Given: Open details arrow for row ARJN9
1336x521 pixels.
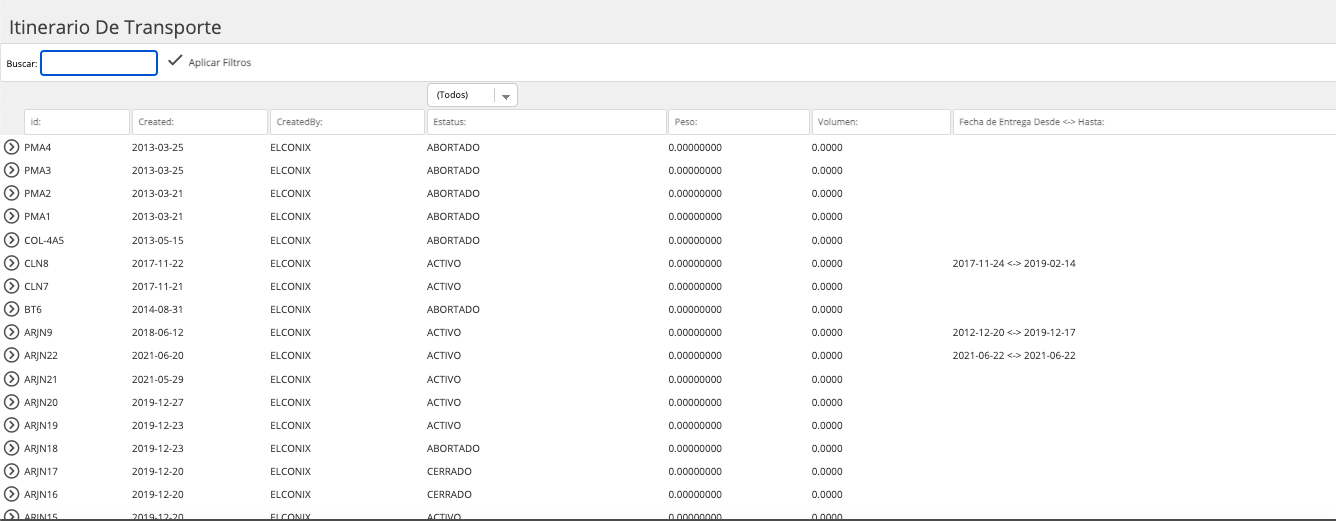Looking at the screenshot, I should [x=12, y=332].
